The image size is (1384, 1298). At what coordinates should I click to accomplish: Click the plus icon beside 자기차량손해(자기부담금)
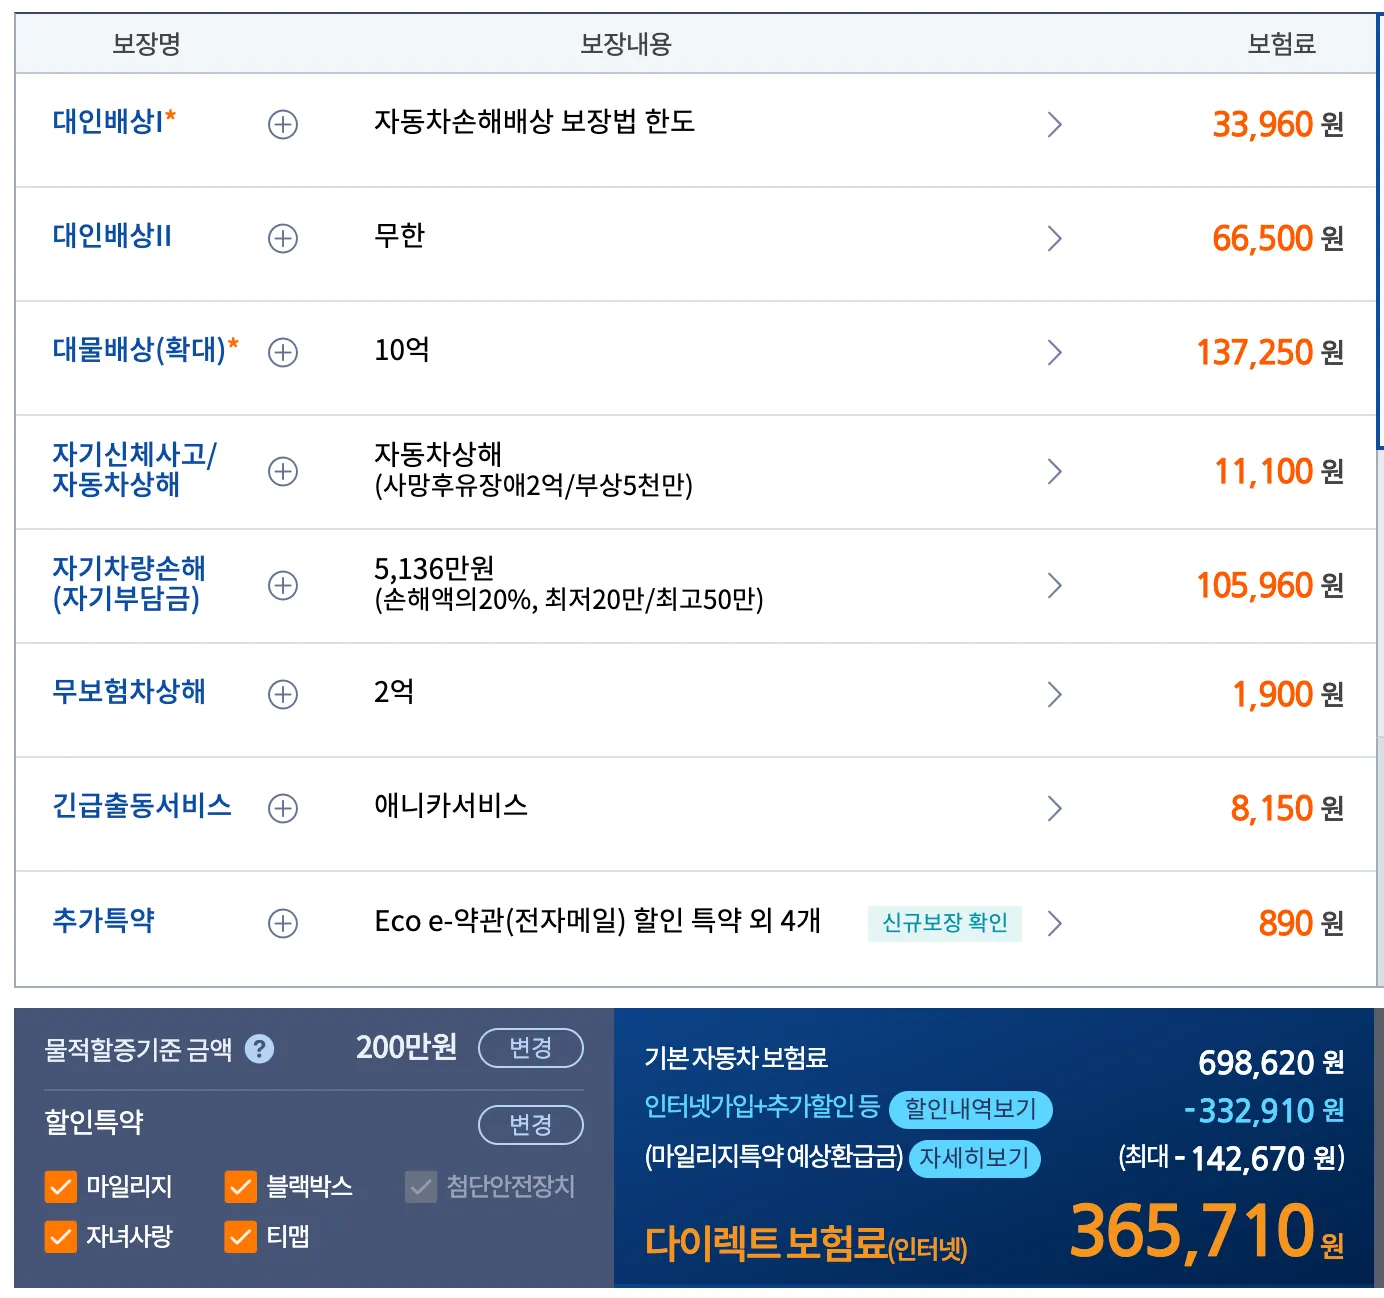(x=281, y=585)
